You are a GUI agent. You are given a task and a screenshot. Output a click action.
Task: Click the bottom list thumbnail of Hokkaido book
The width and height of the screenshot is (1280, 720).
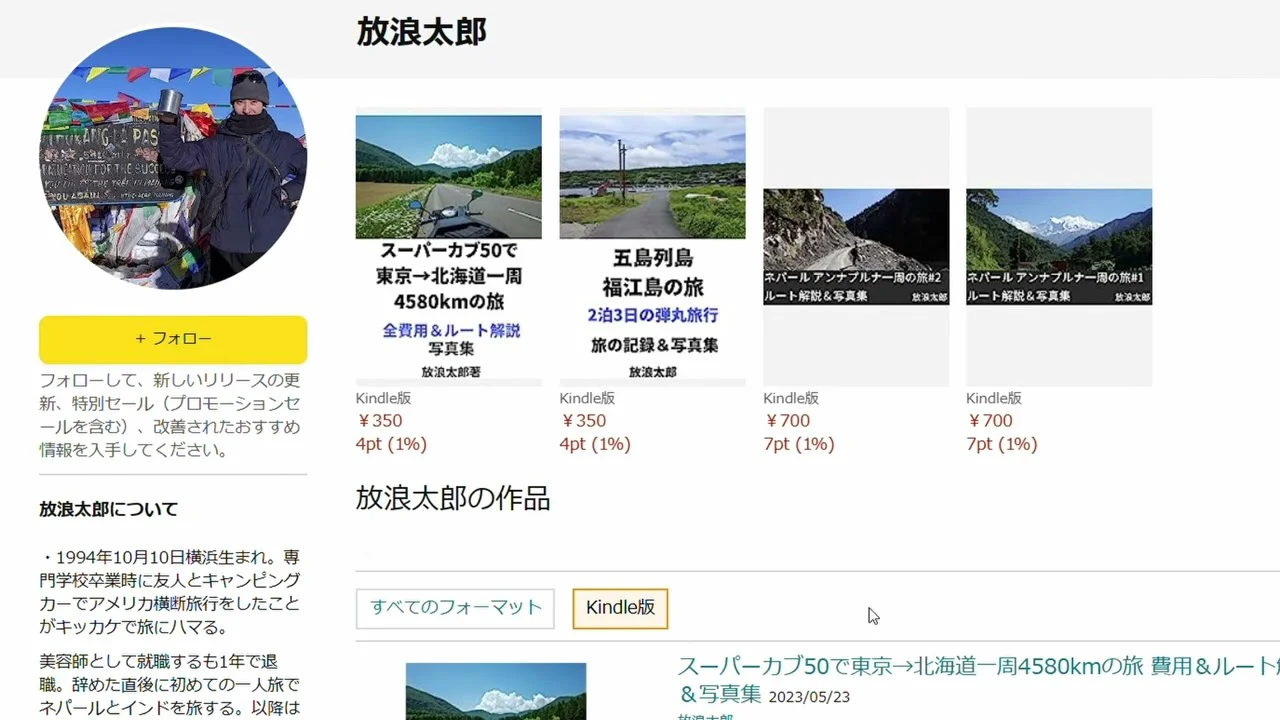coord(496,692)
